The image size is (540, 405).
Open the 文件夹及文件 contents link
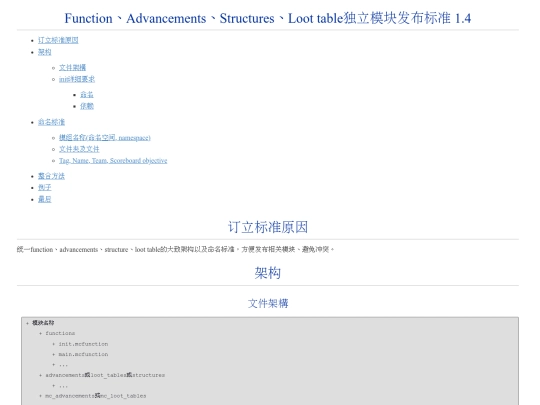click(x=79, y=149)
